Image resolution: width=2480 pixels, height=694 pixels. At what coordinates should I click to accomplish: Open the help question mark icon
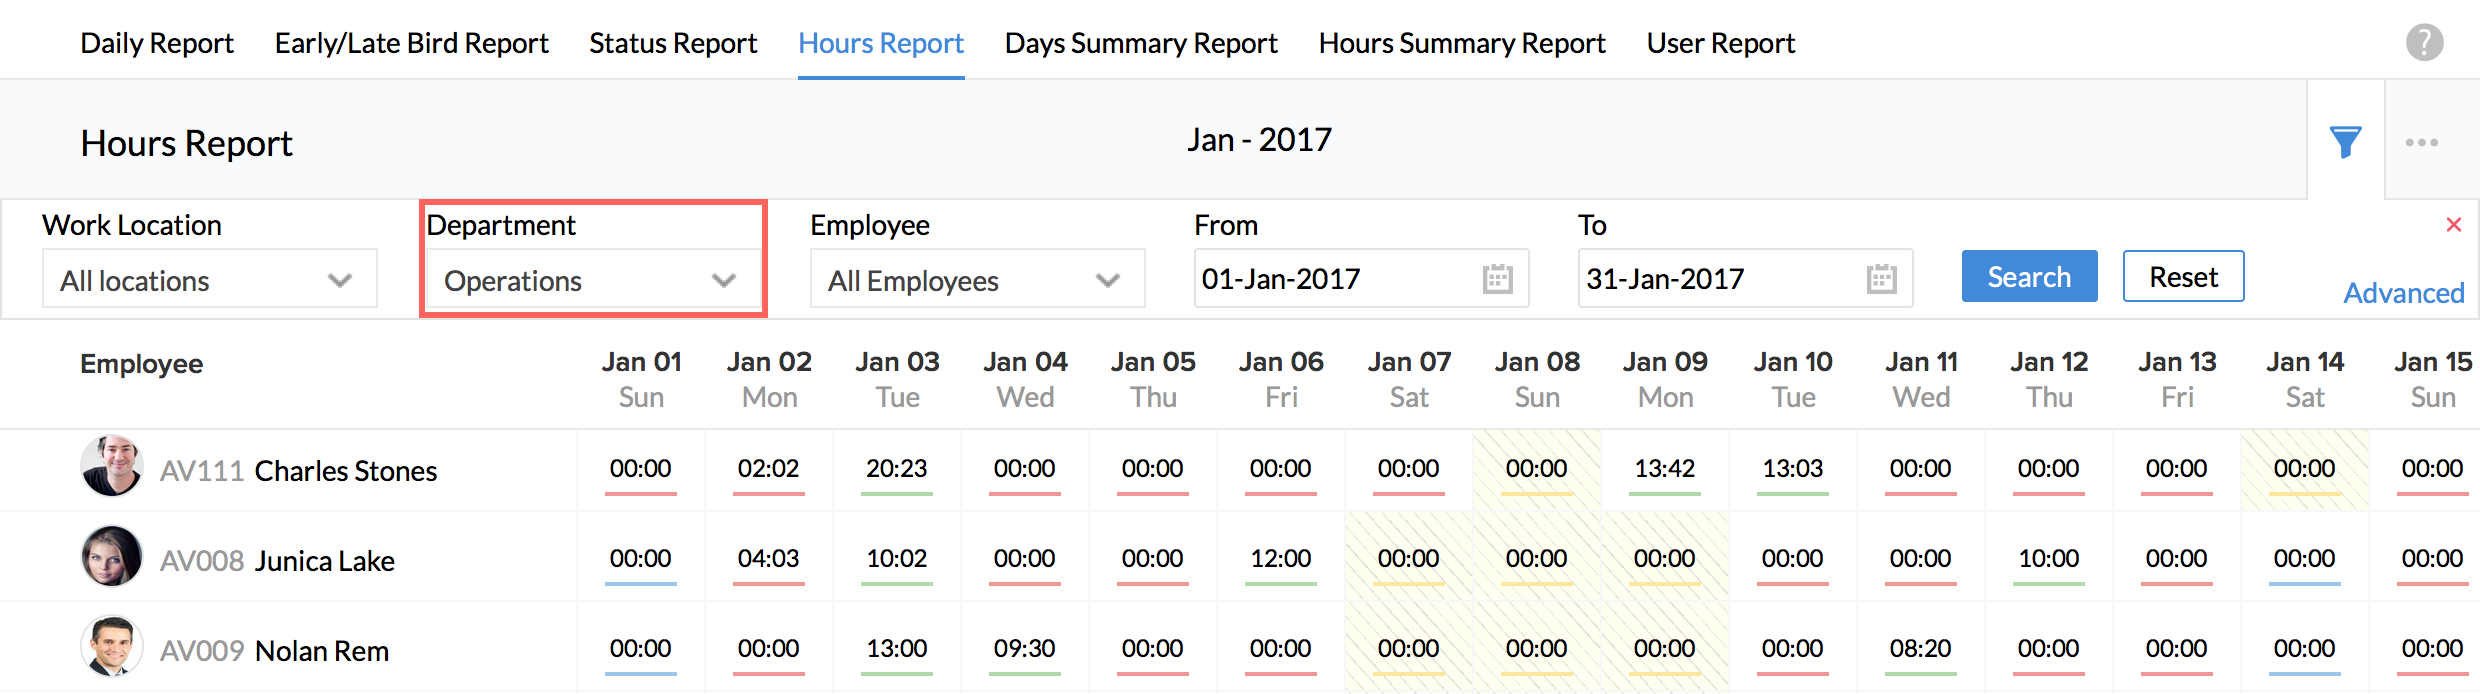click(2424, 42)
